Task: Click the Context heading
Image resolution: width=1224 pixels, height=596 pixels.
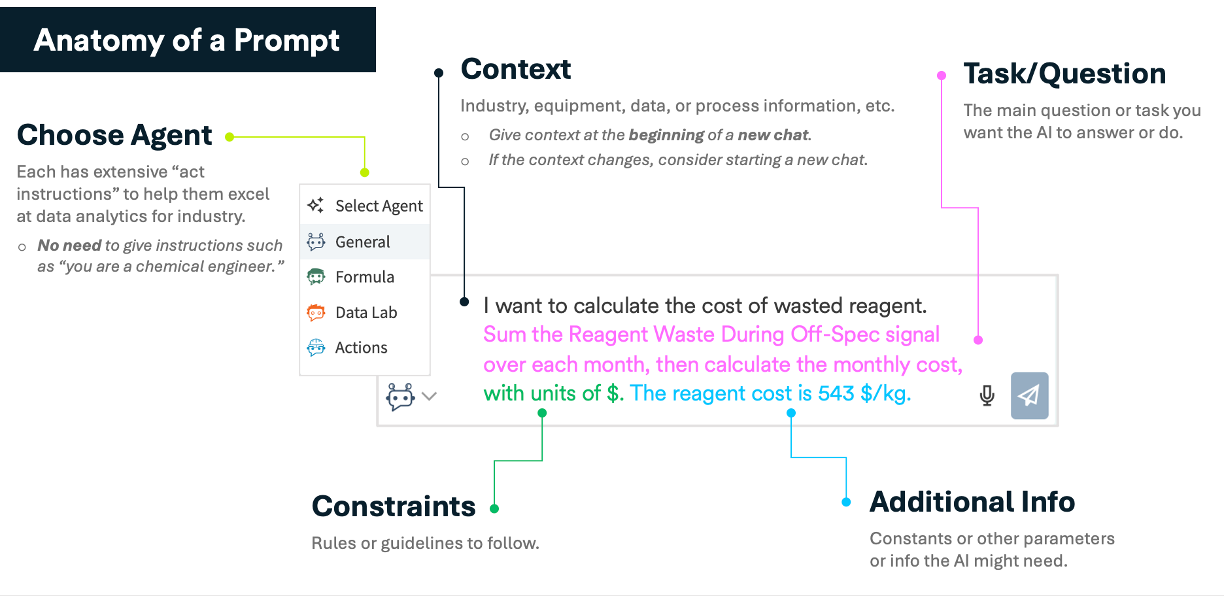Action: 515,69
